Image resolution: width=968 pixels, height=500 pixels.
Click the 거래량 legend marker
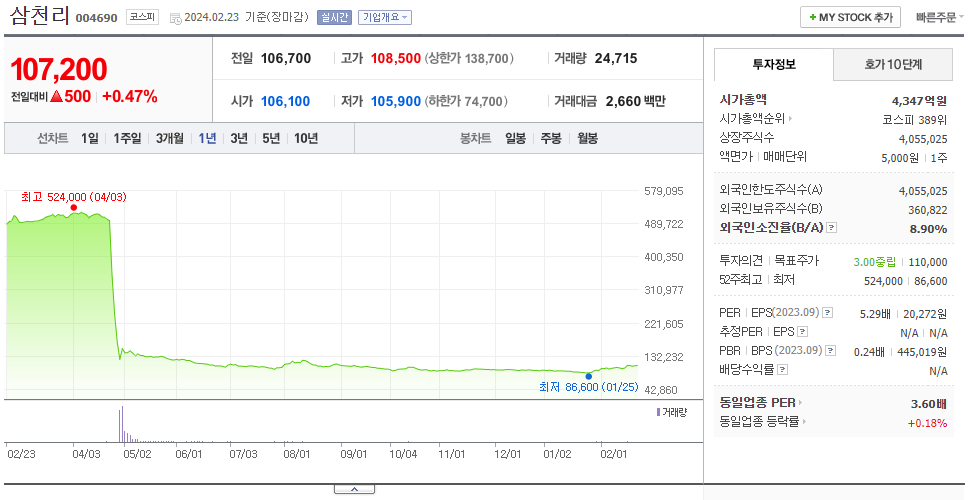coord(658,412)
